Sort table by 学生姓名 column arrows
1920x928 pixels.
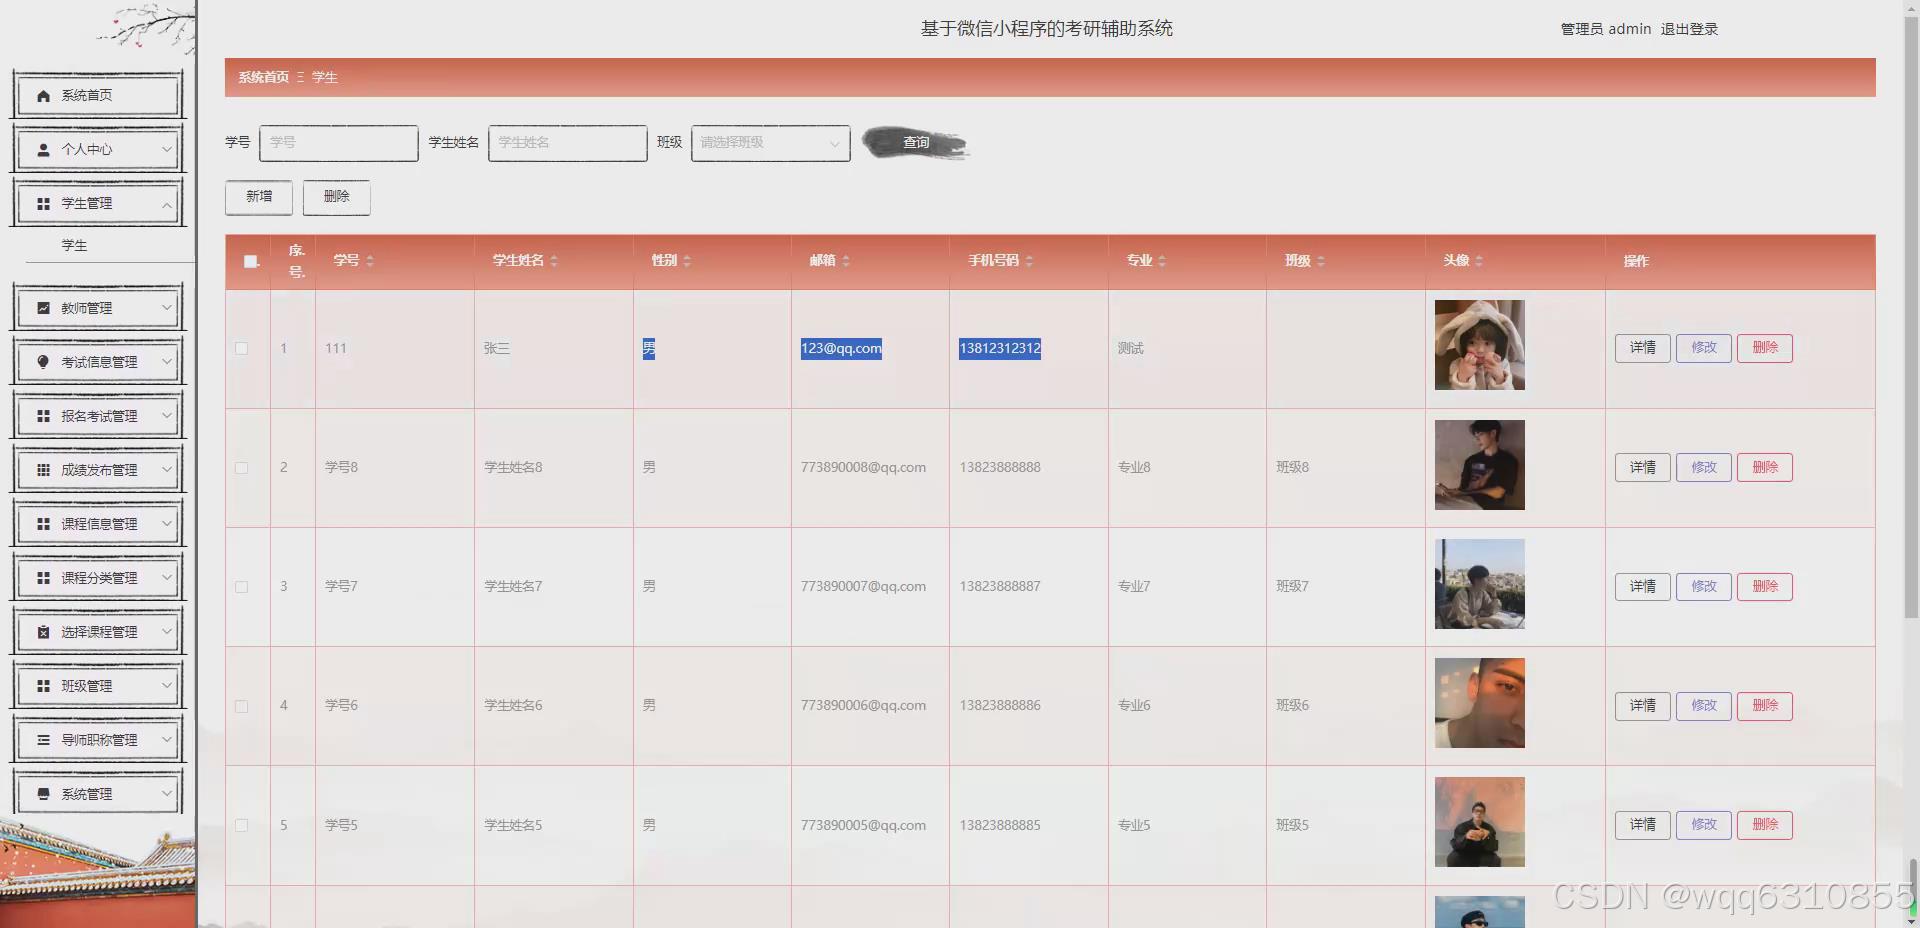[x=554, y=261]
